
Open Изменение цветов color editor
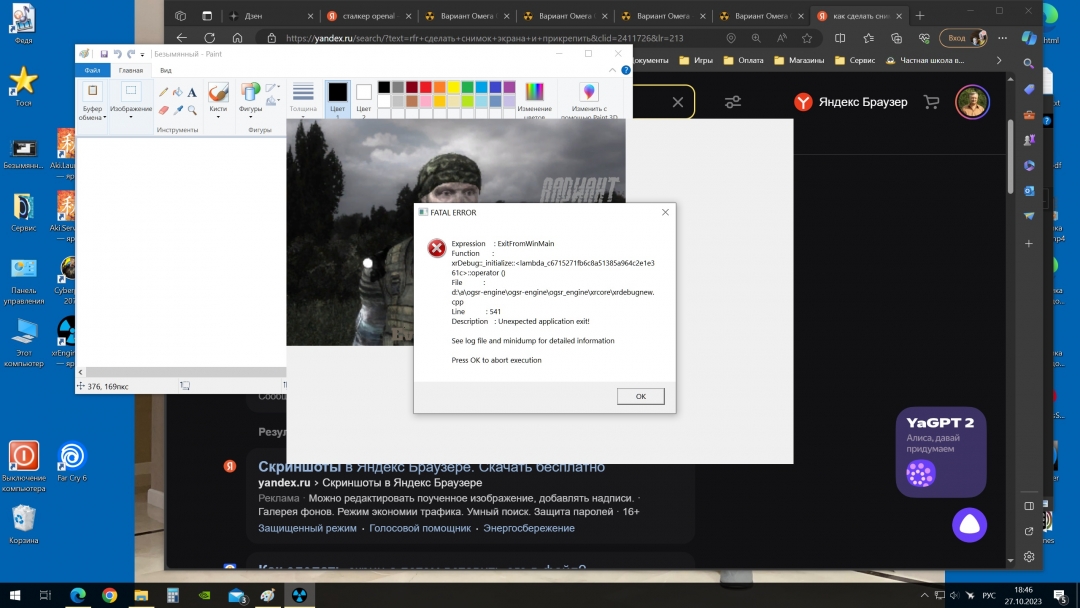534,99
